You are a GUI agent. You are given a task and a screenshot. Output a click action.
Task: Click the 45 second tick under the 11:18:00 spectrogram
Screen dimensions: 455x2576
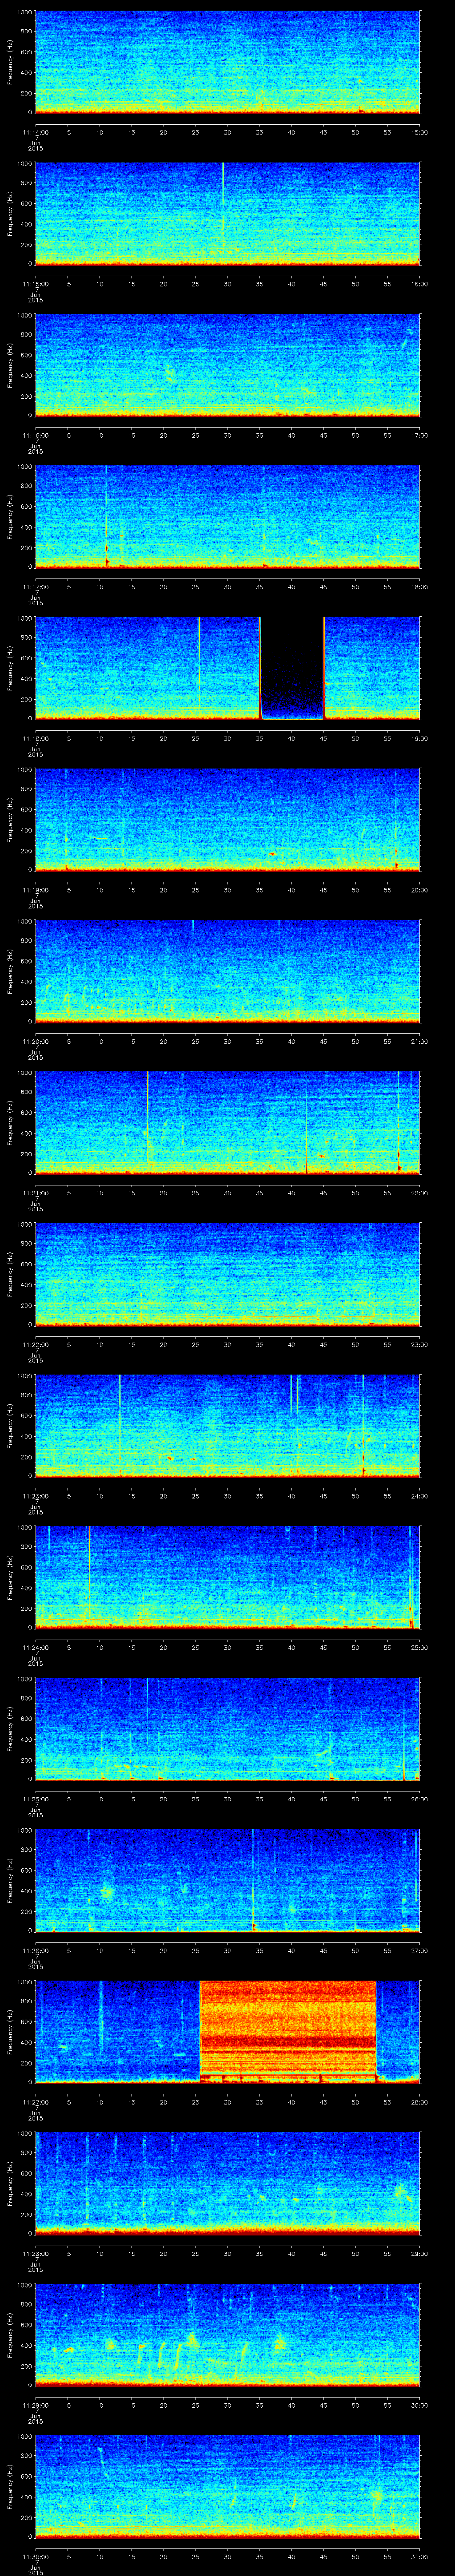[324, 739]
